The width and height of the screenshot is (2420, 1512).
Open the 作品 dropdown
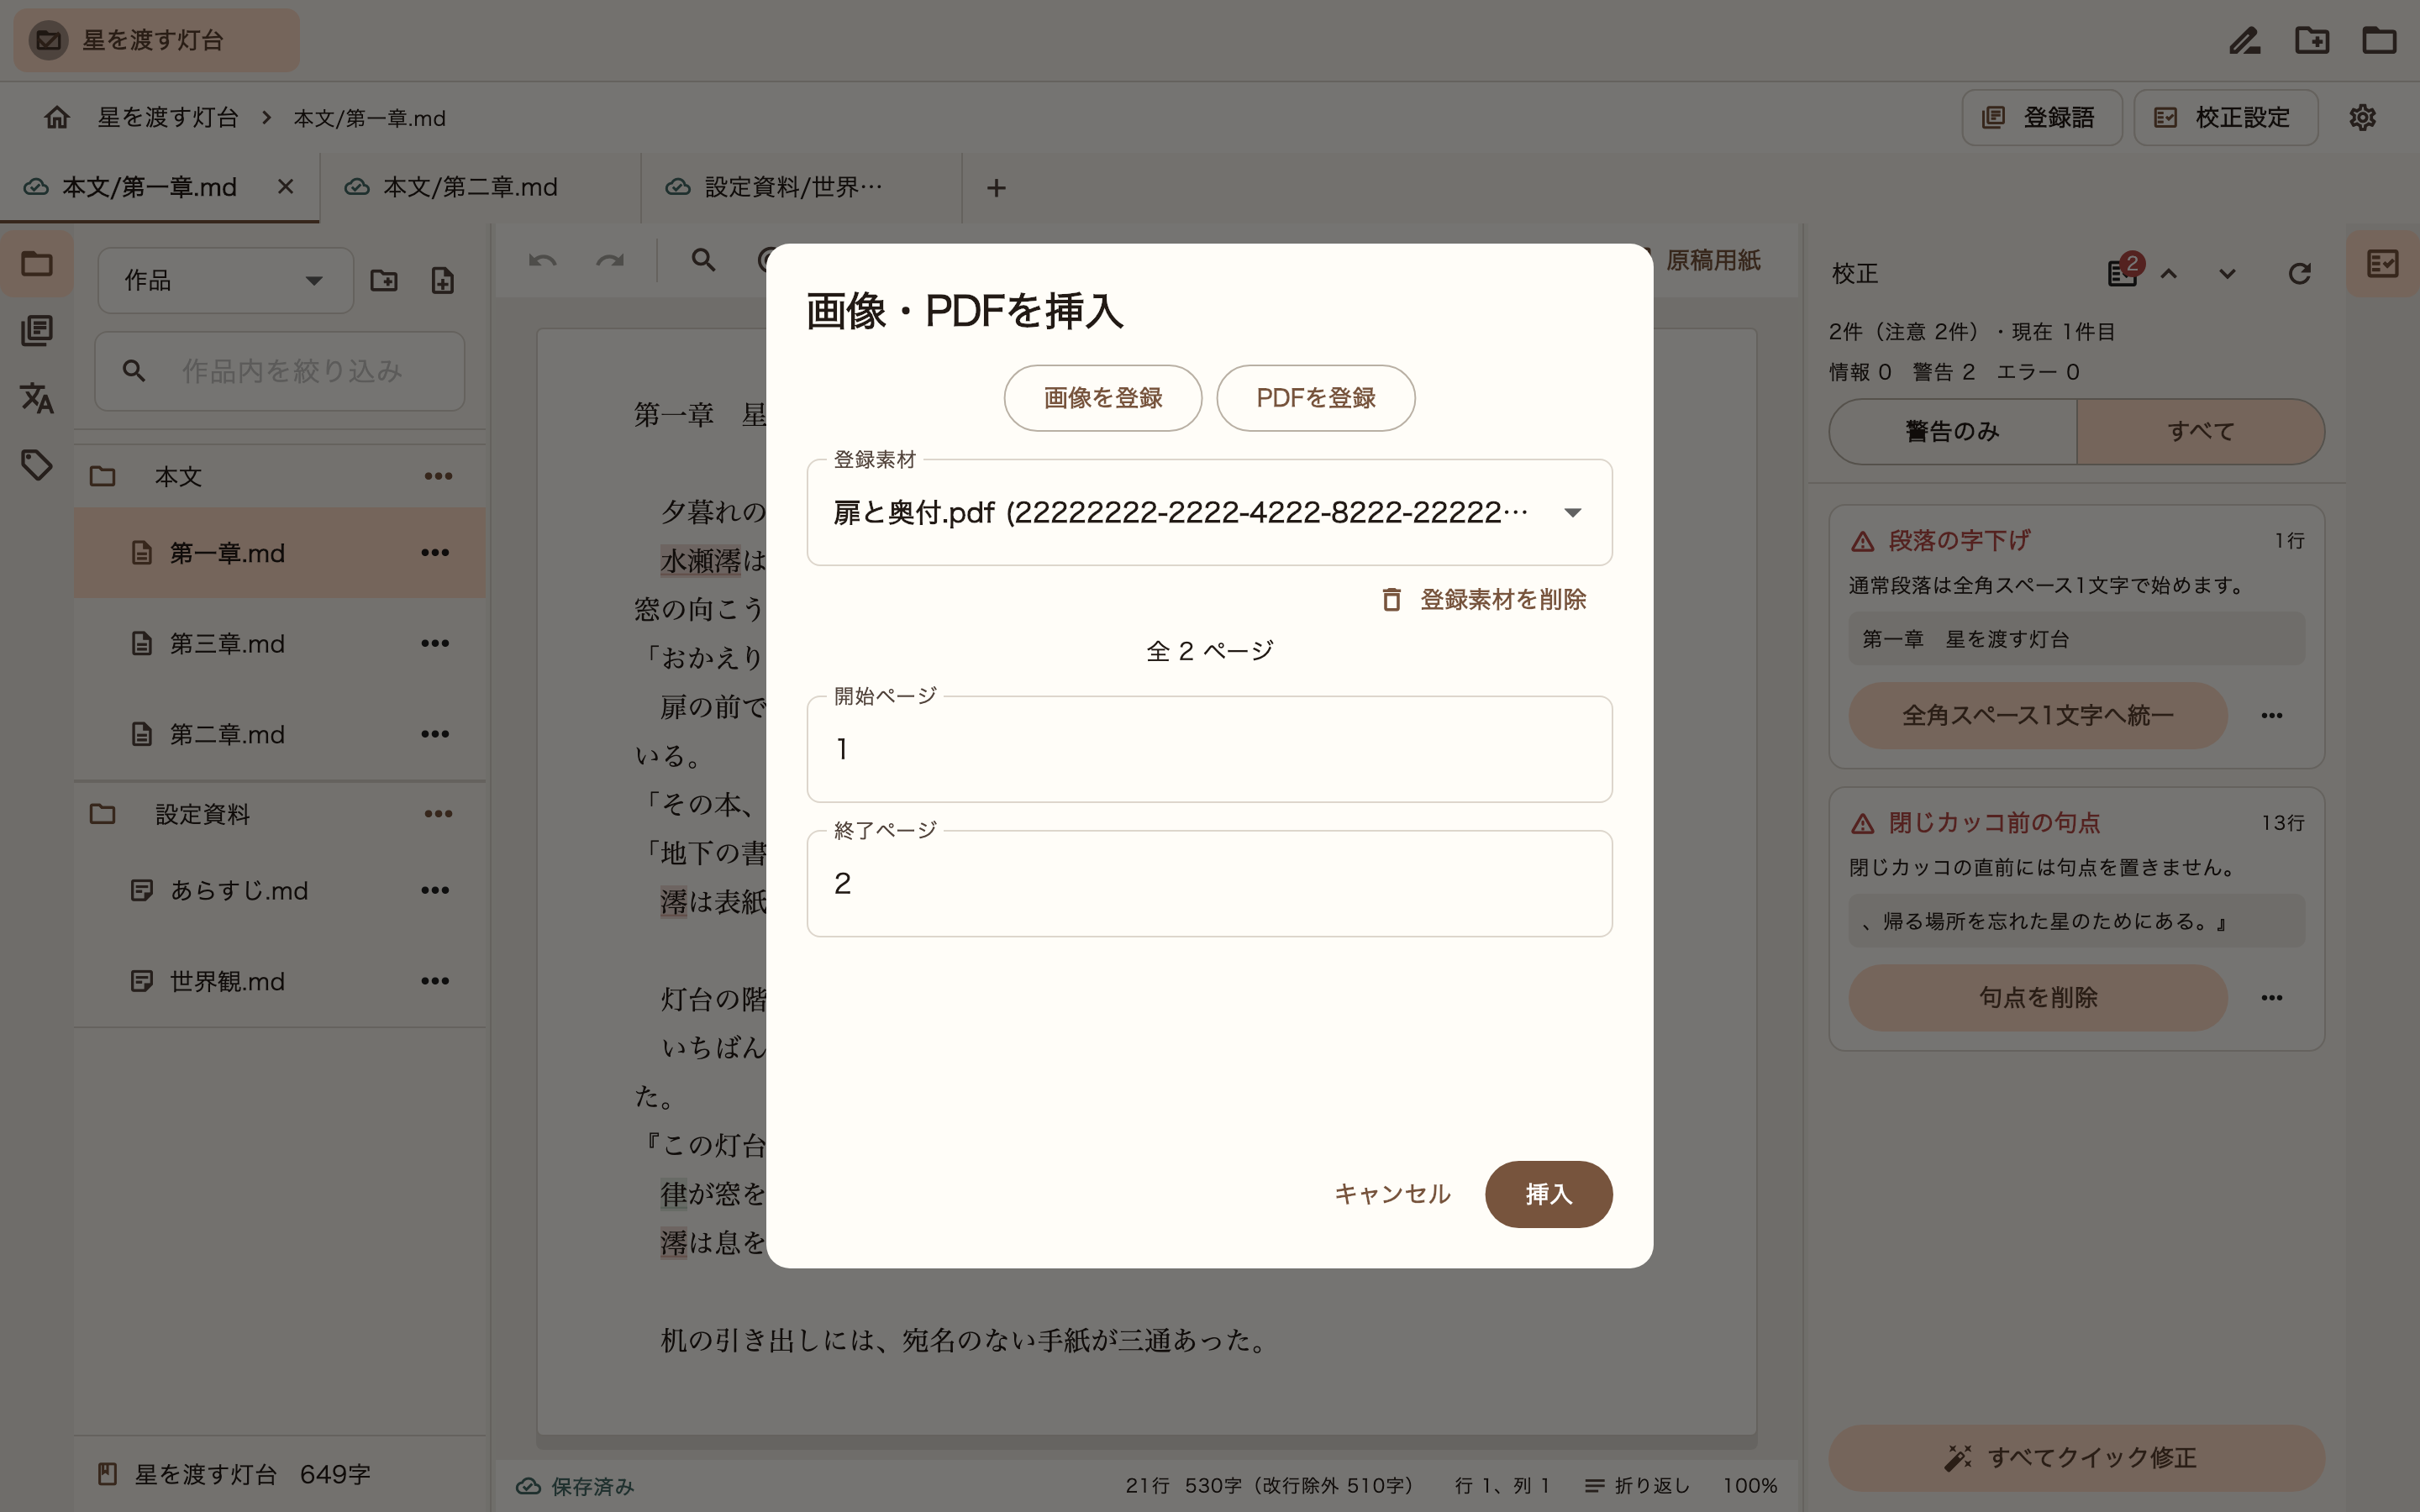pos(225,280)
